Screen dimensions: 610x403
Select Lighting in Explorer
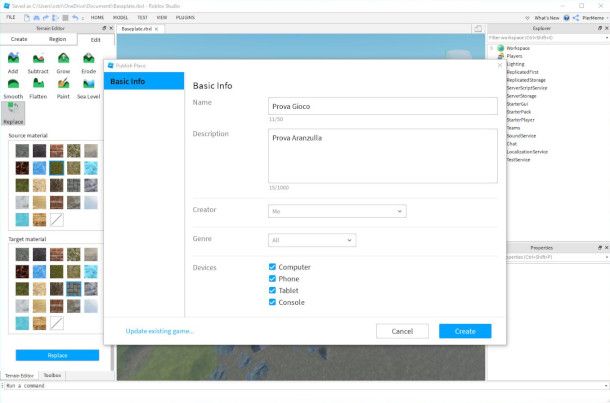coord(515,64)
